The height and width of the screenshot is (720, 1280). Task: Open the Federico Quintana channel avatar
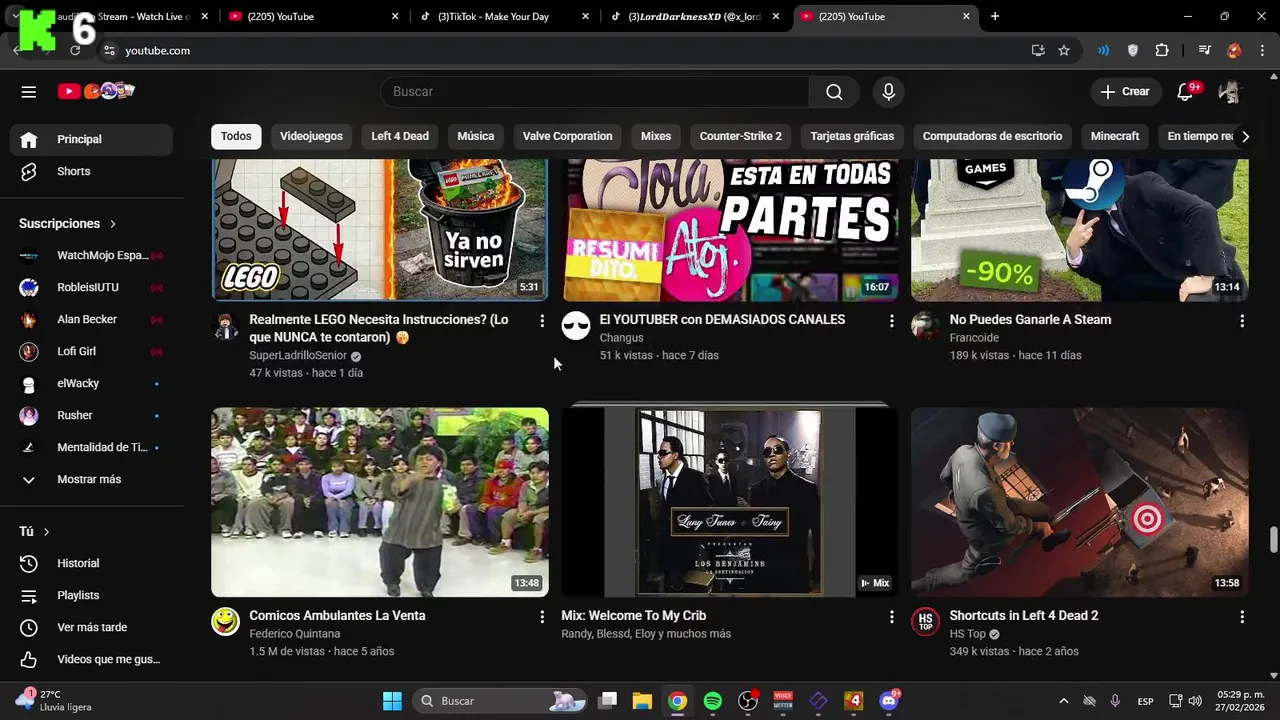[226, 622]
